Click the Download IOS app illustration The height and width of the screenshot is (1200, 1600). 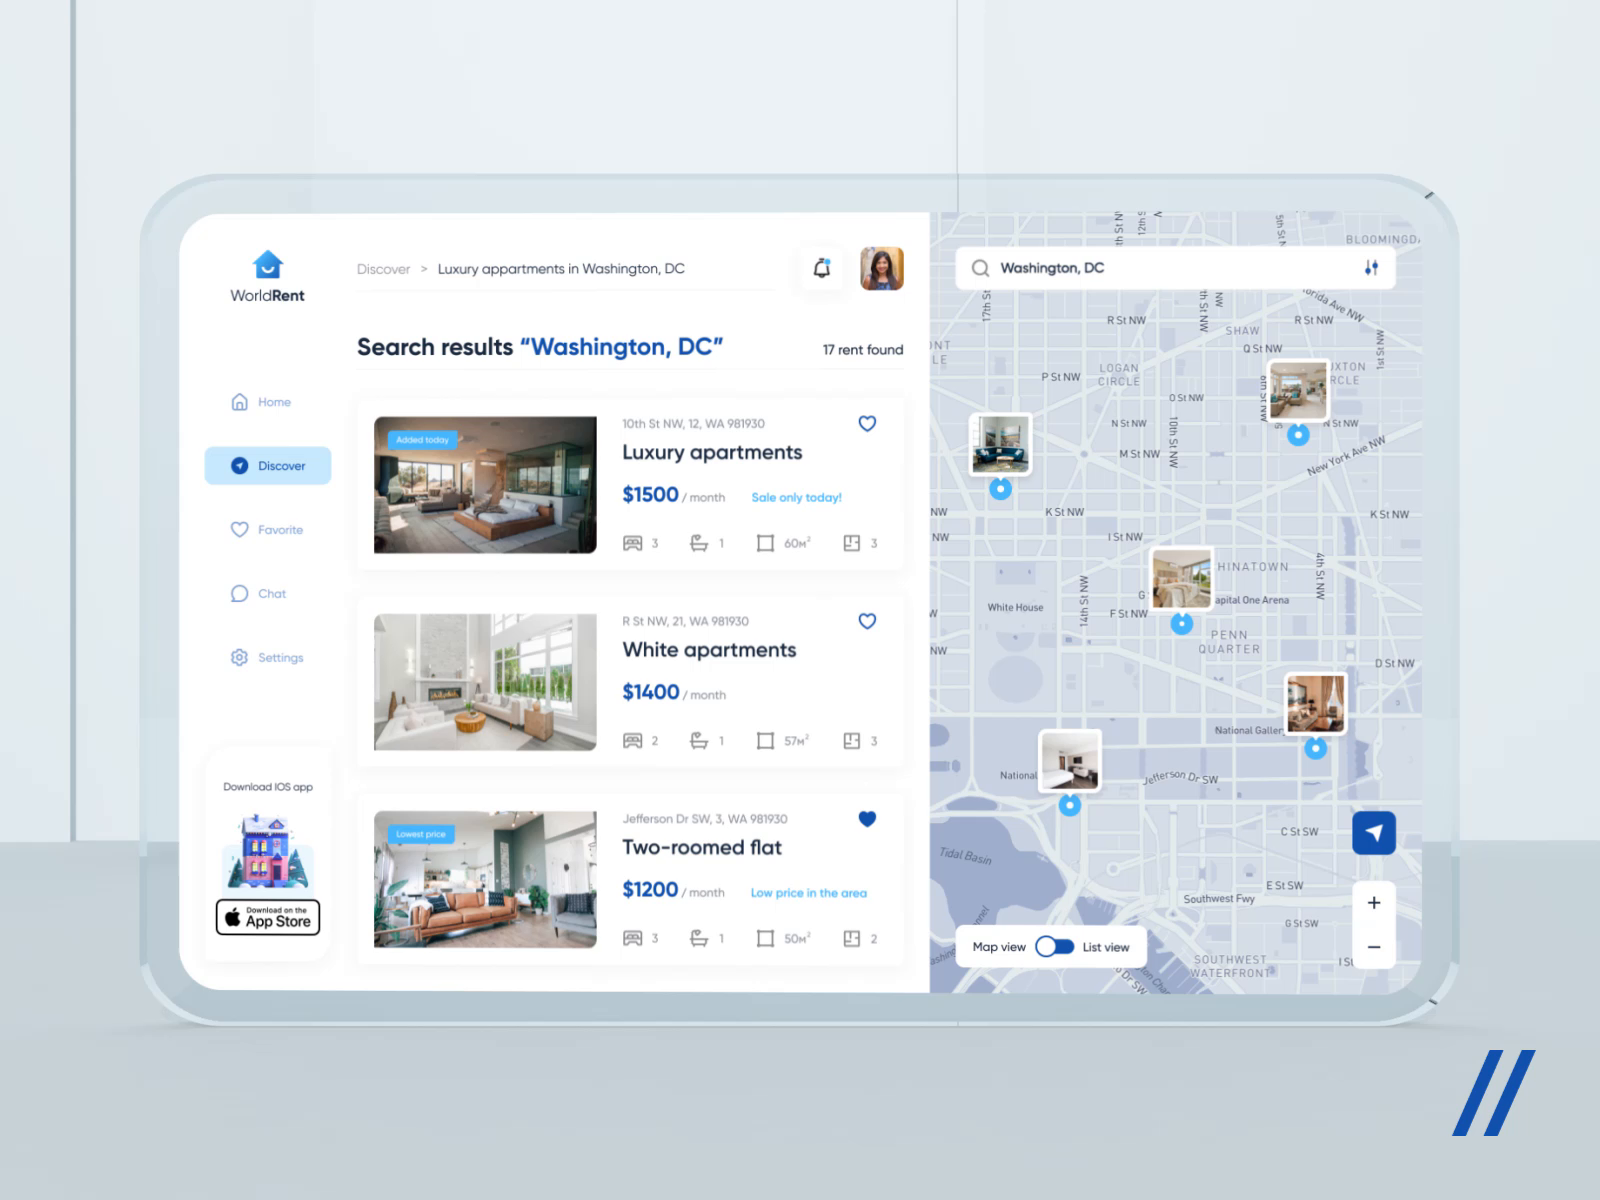[268, 851]
